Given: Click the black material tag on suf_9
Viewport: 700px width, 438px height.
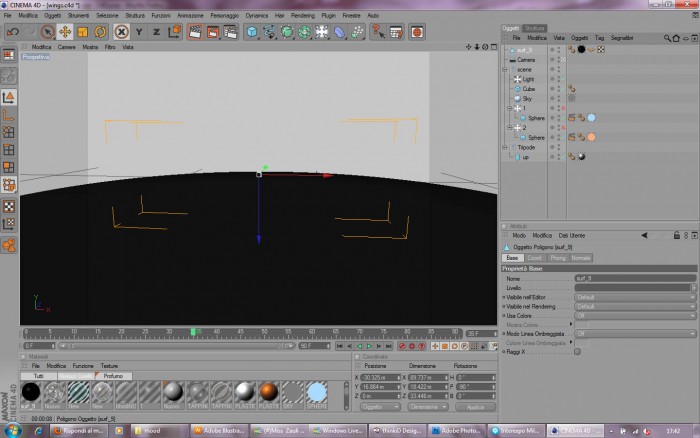Looking at the screenshot, I should click(x=581, y=50).
